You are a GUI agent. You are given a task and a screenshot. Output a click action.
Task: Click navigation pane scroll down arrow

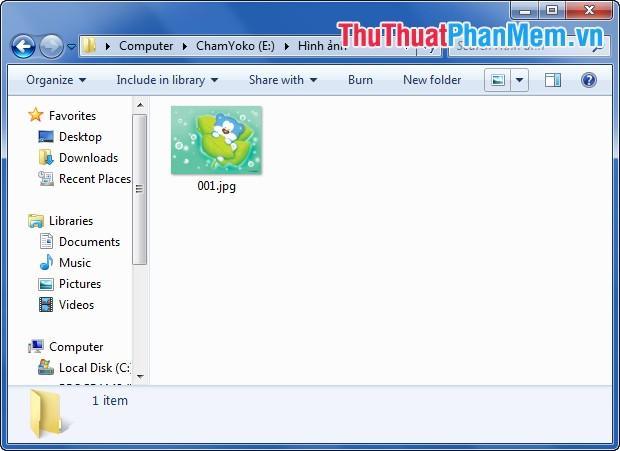tap(140, 376)
